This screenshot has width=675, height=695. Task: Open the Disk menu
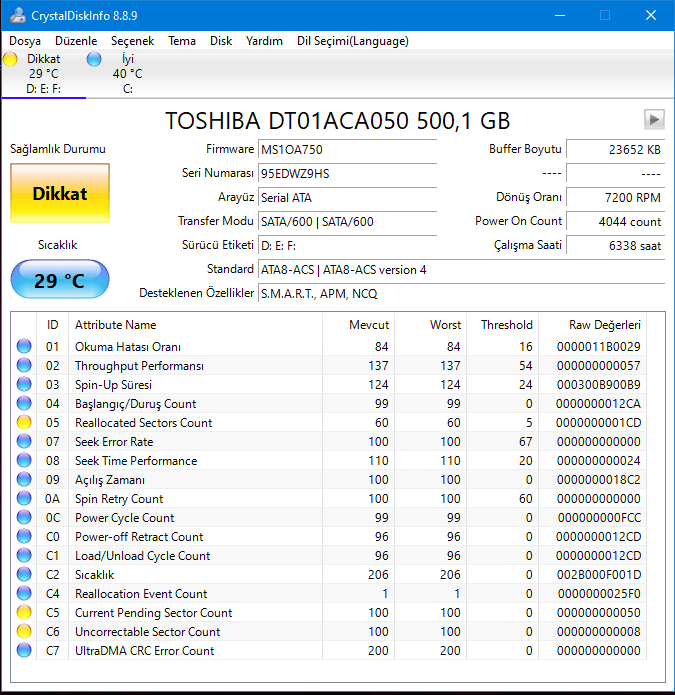[221, 41]
